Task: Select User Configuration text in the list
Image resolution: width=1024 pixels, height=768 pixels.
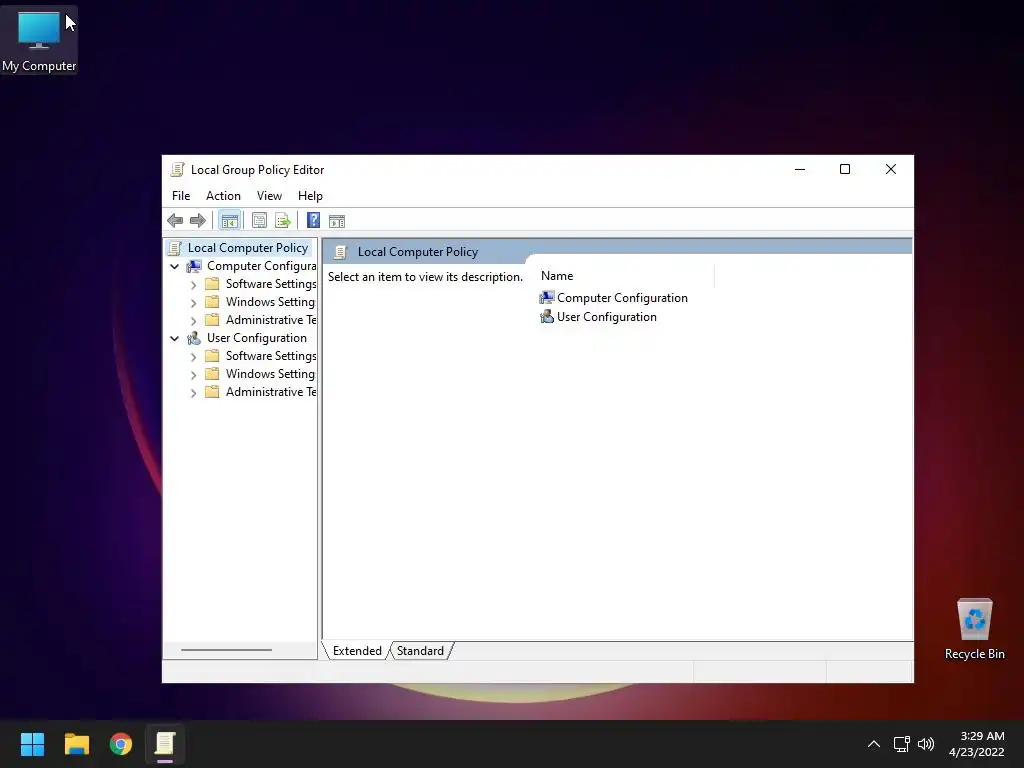Action: 607,317
